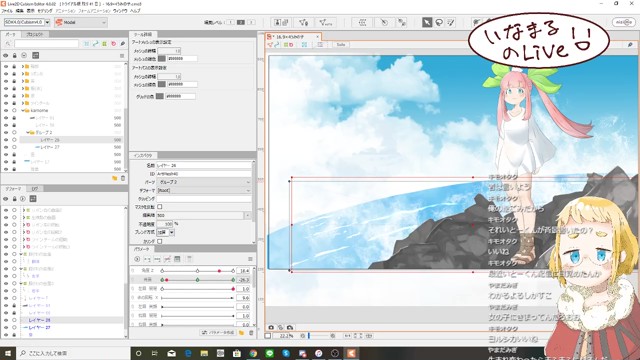
Task: Open the 編集 menu
Action: click(19, 11)
